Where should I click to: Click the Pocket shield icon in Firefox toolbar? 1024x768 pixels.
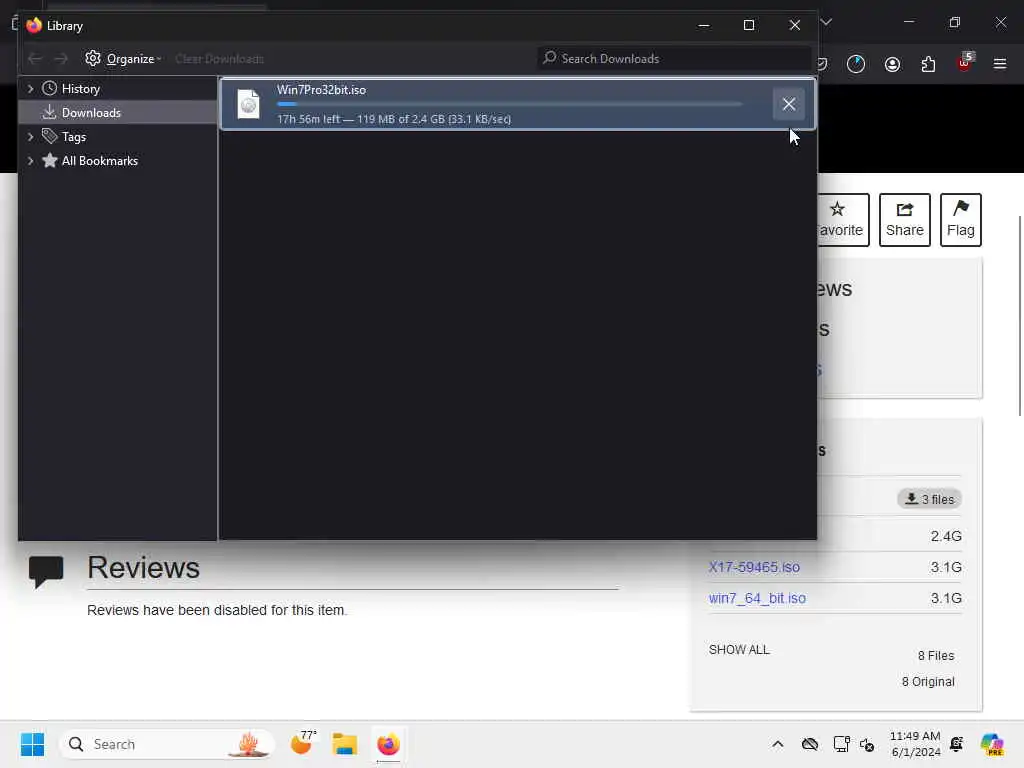[822, 64]
